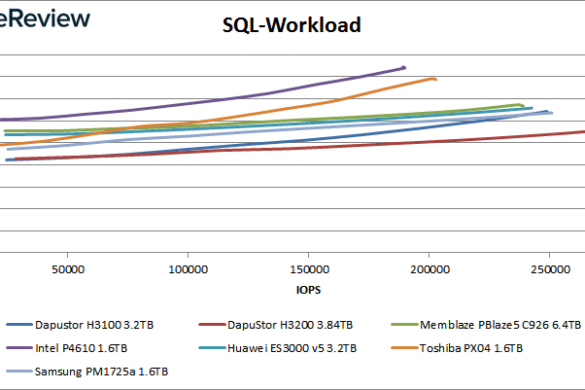Click the 150000 axis tick label

309,269
